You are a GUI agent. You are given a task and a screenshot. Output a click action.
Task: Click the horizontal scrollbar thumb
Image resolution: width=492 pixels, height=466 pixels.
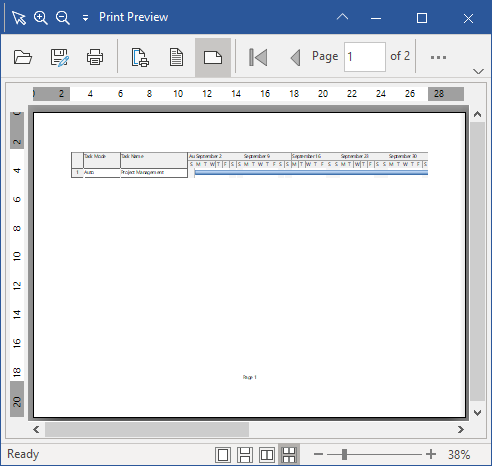tap(147, 429)
